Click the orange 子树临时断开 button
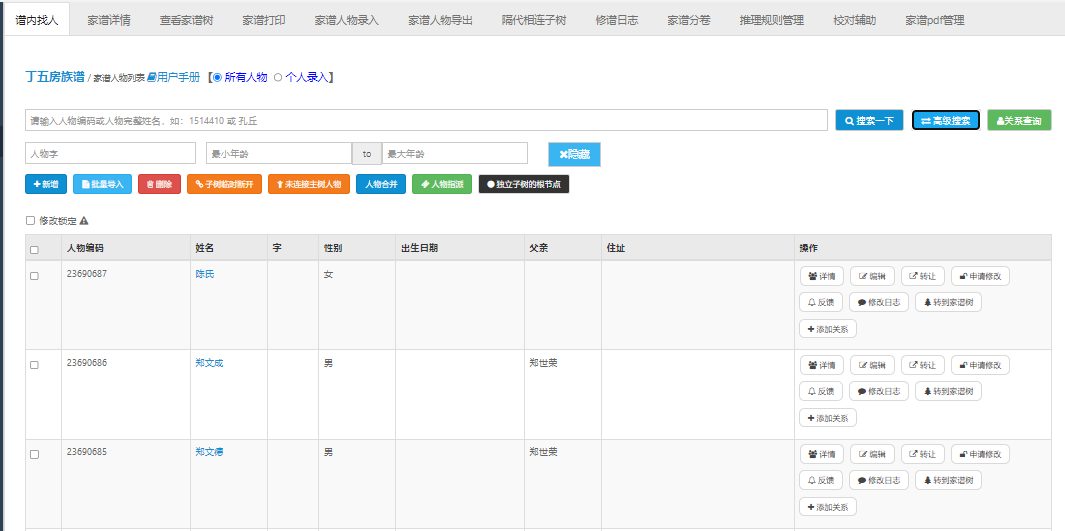The height and width of the screenshot is (531, 1065). point(224,184)
